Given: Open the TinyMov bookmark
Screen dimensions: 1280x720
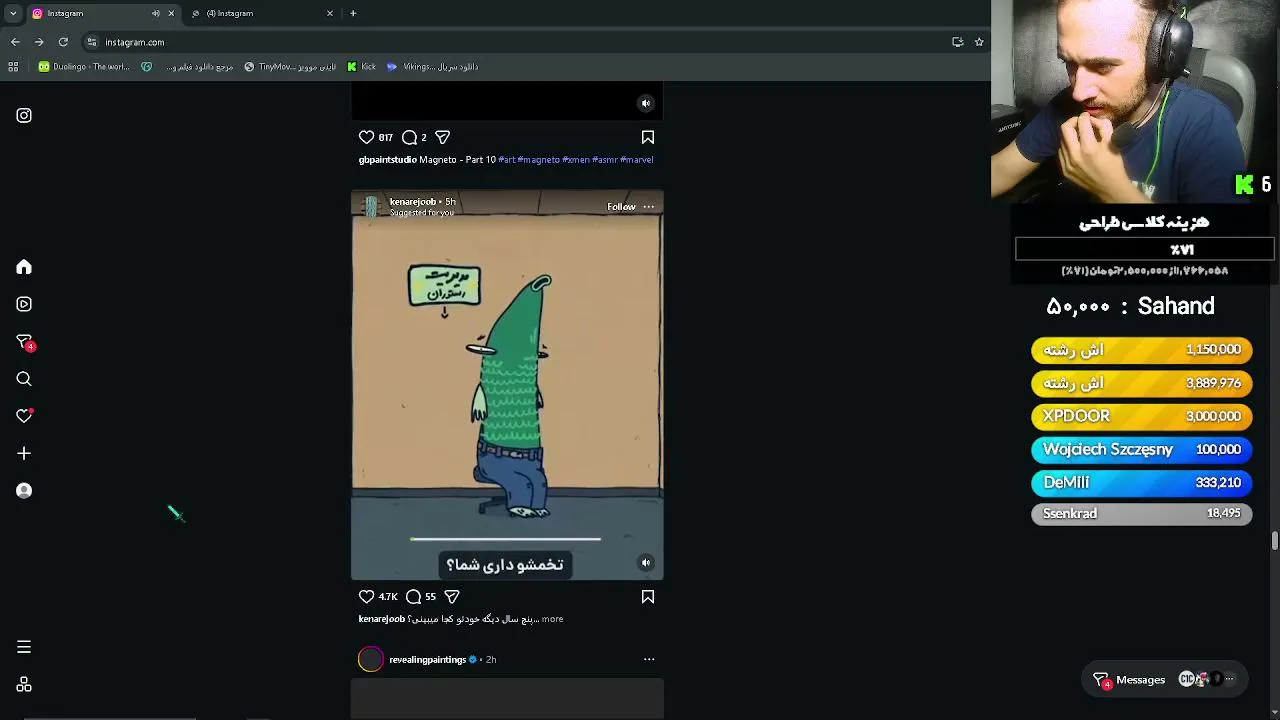Looking at the screenshot, I should tap(290, 67).
